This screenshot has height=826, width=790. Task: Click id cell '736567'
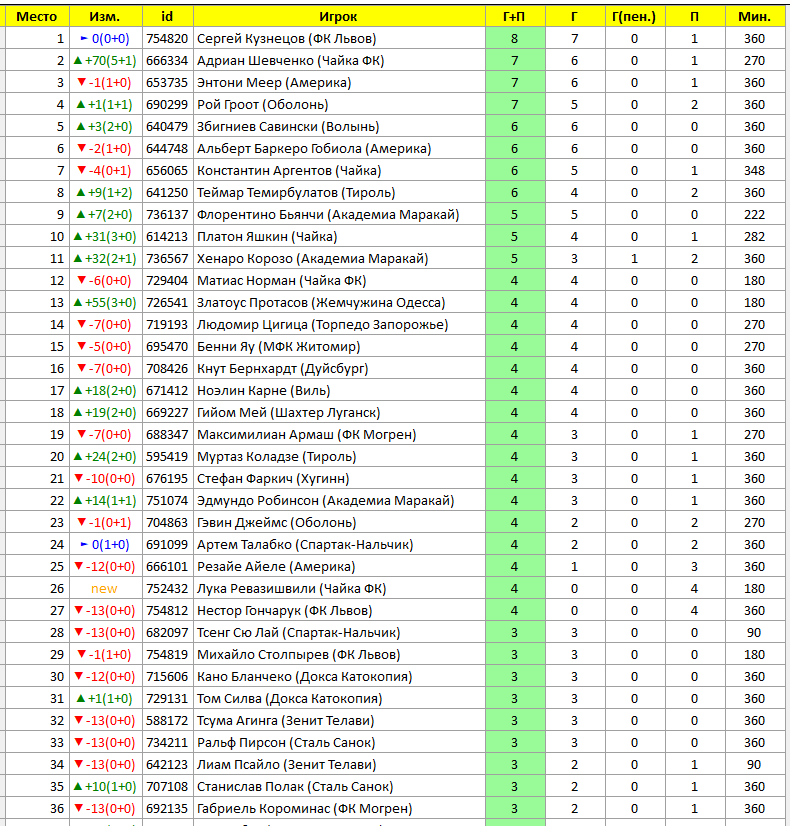pyautogui.click(x=167, y=259)
